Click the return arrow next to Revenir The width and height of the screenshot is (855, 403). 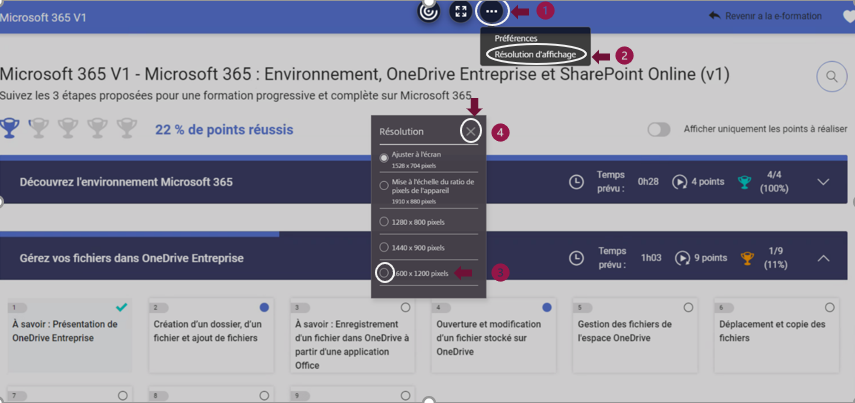tap(714, 16)
